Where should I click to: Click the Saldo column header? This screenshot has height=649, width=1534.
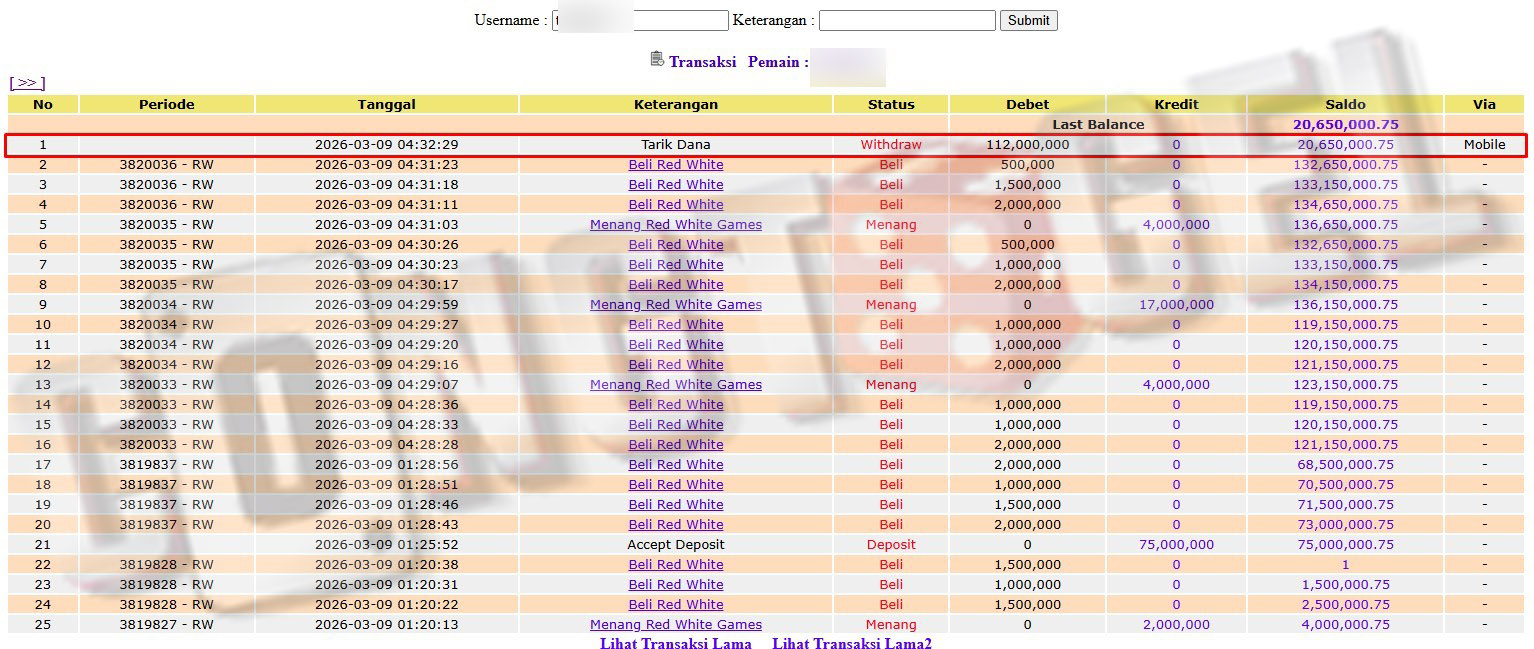coord(1344,104)
